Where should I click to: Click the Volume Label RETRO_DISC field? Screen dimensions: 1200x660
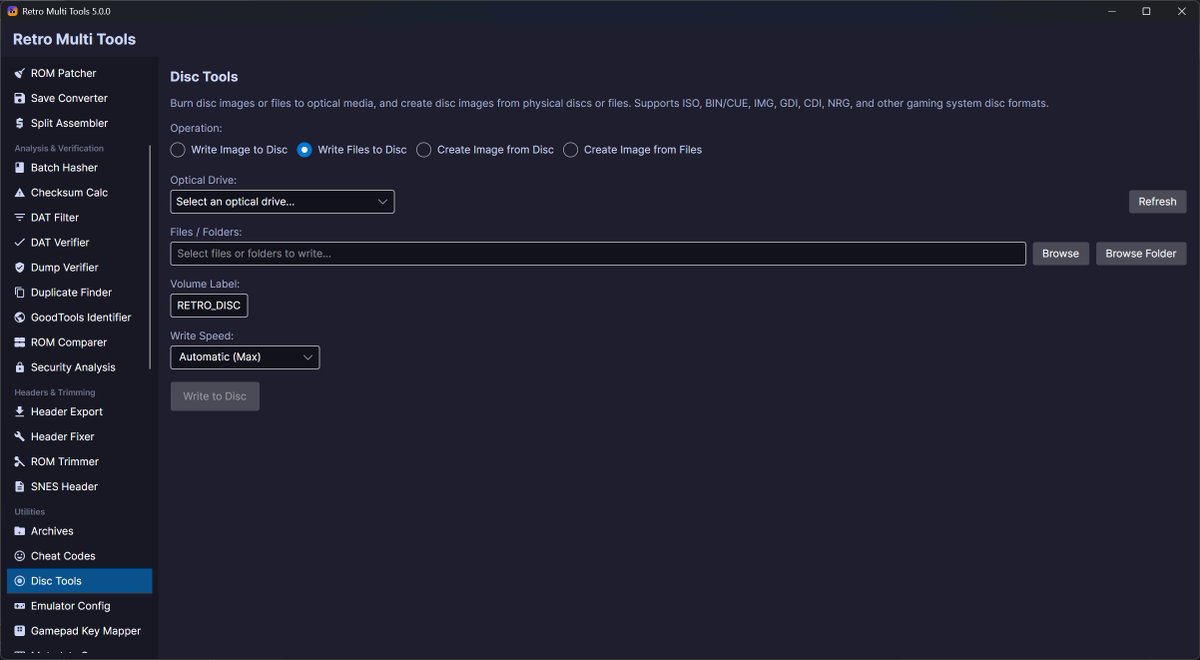tap(209, 305)
